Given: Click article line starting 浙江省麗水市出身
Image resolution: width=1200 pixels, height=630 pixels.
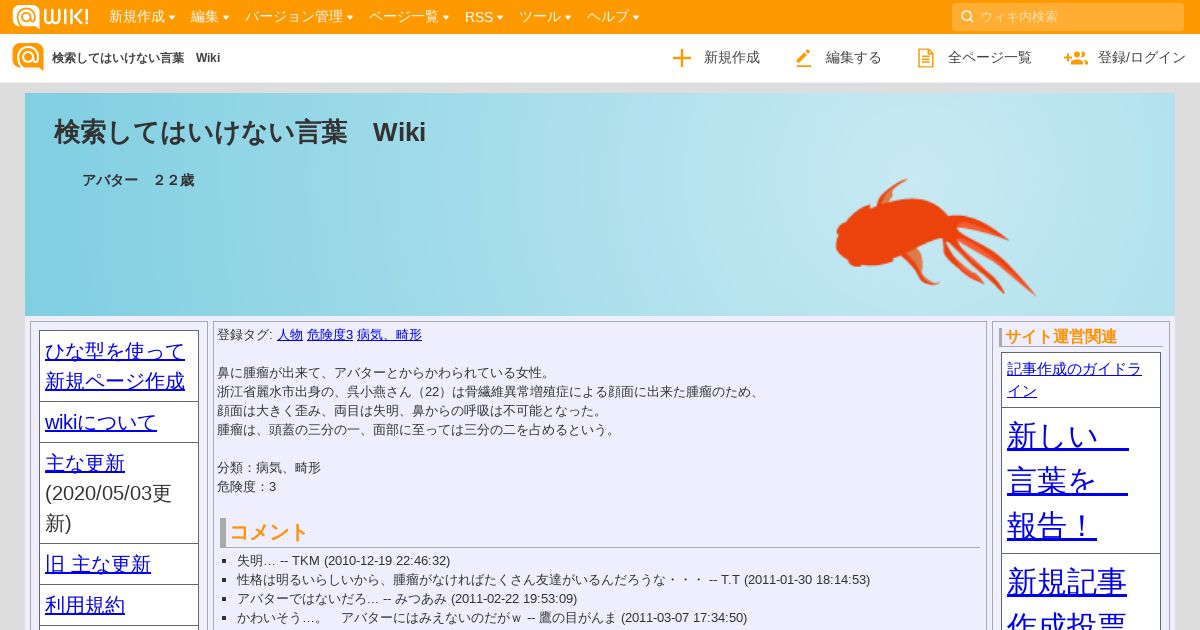Looking at the screenshot, I should [x=490, y=392].
